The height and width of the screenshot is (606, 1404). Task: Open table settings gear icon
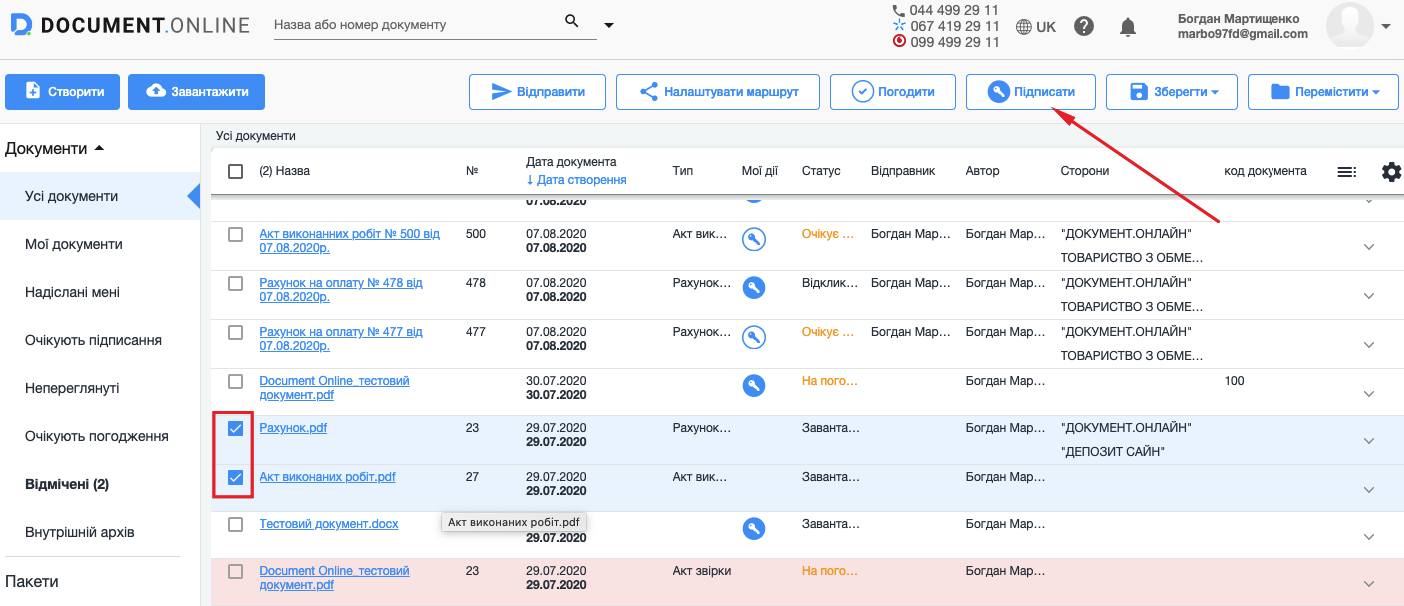[1391, 172]
